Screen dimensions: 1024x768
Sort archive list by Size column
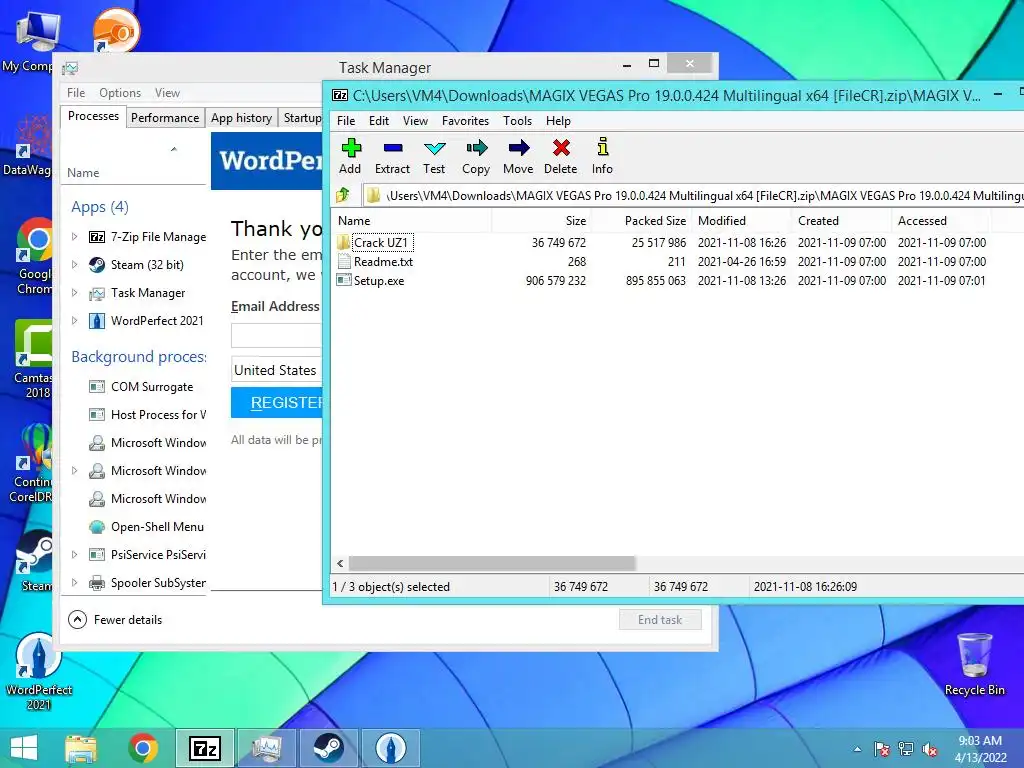tap(541, 221)
